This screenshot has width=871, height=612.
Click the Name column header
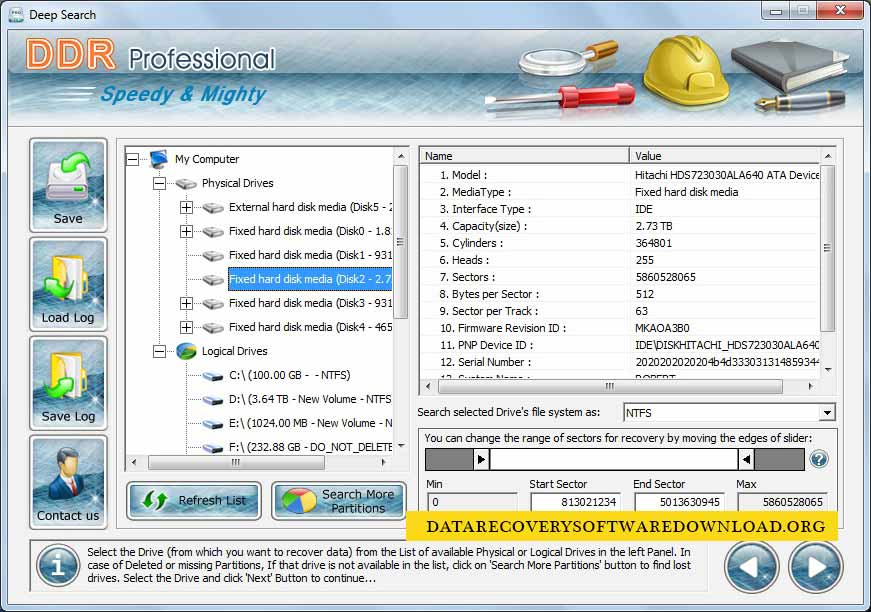pos(524,156)
